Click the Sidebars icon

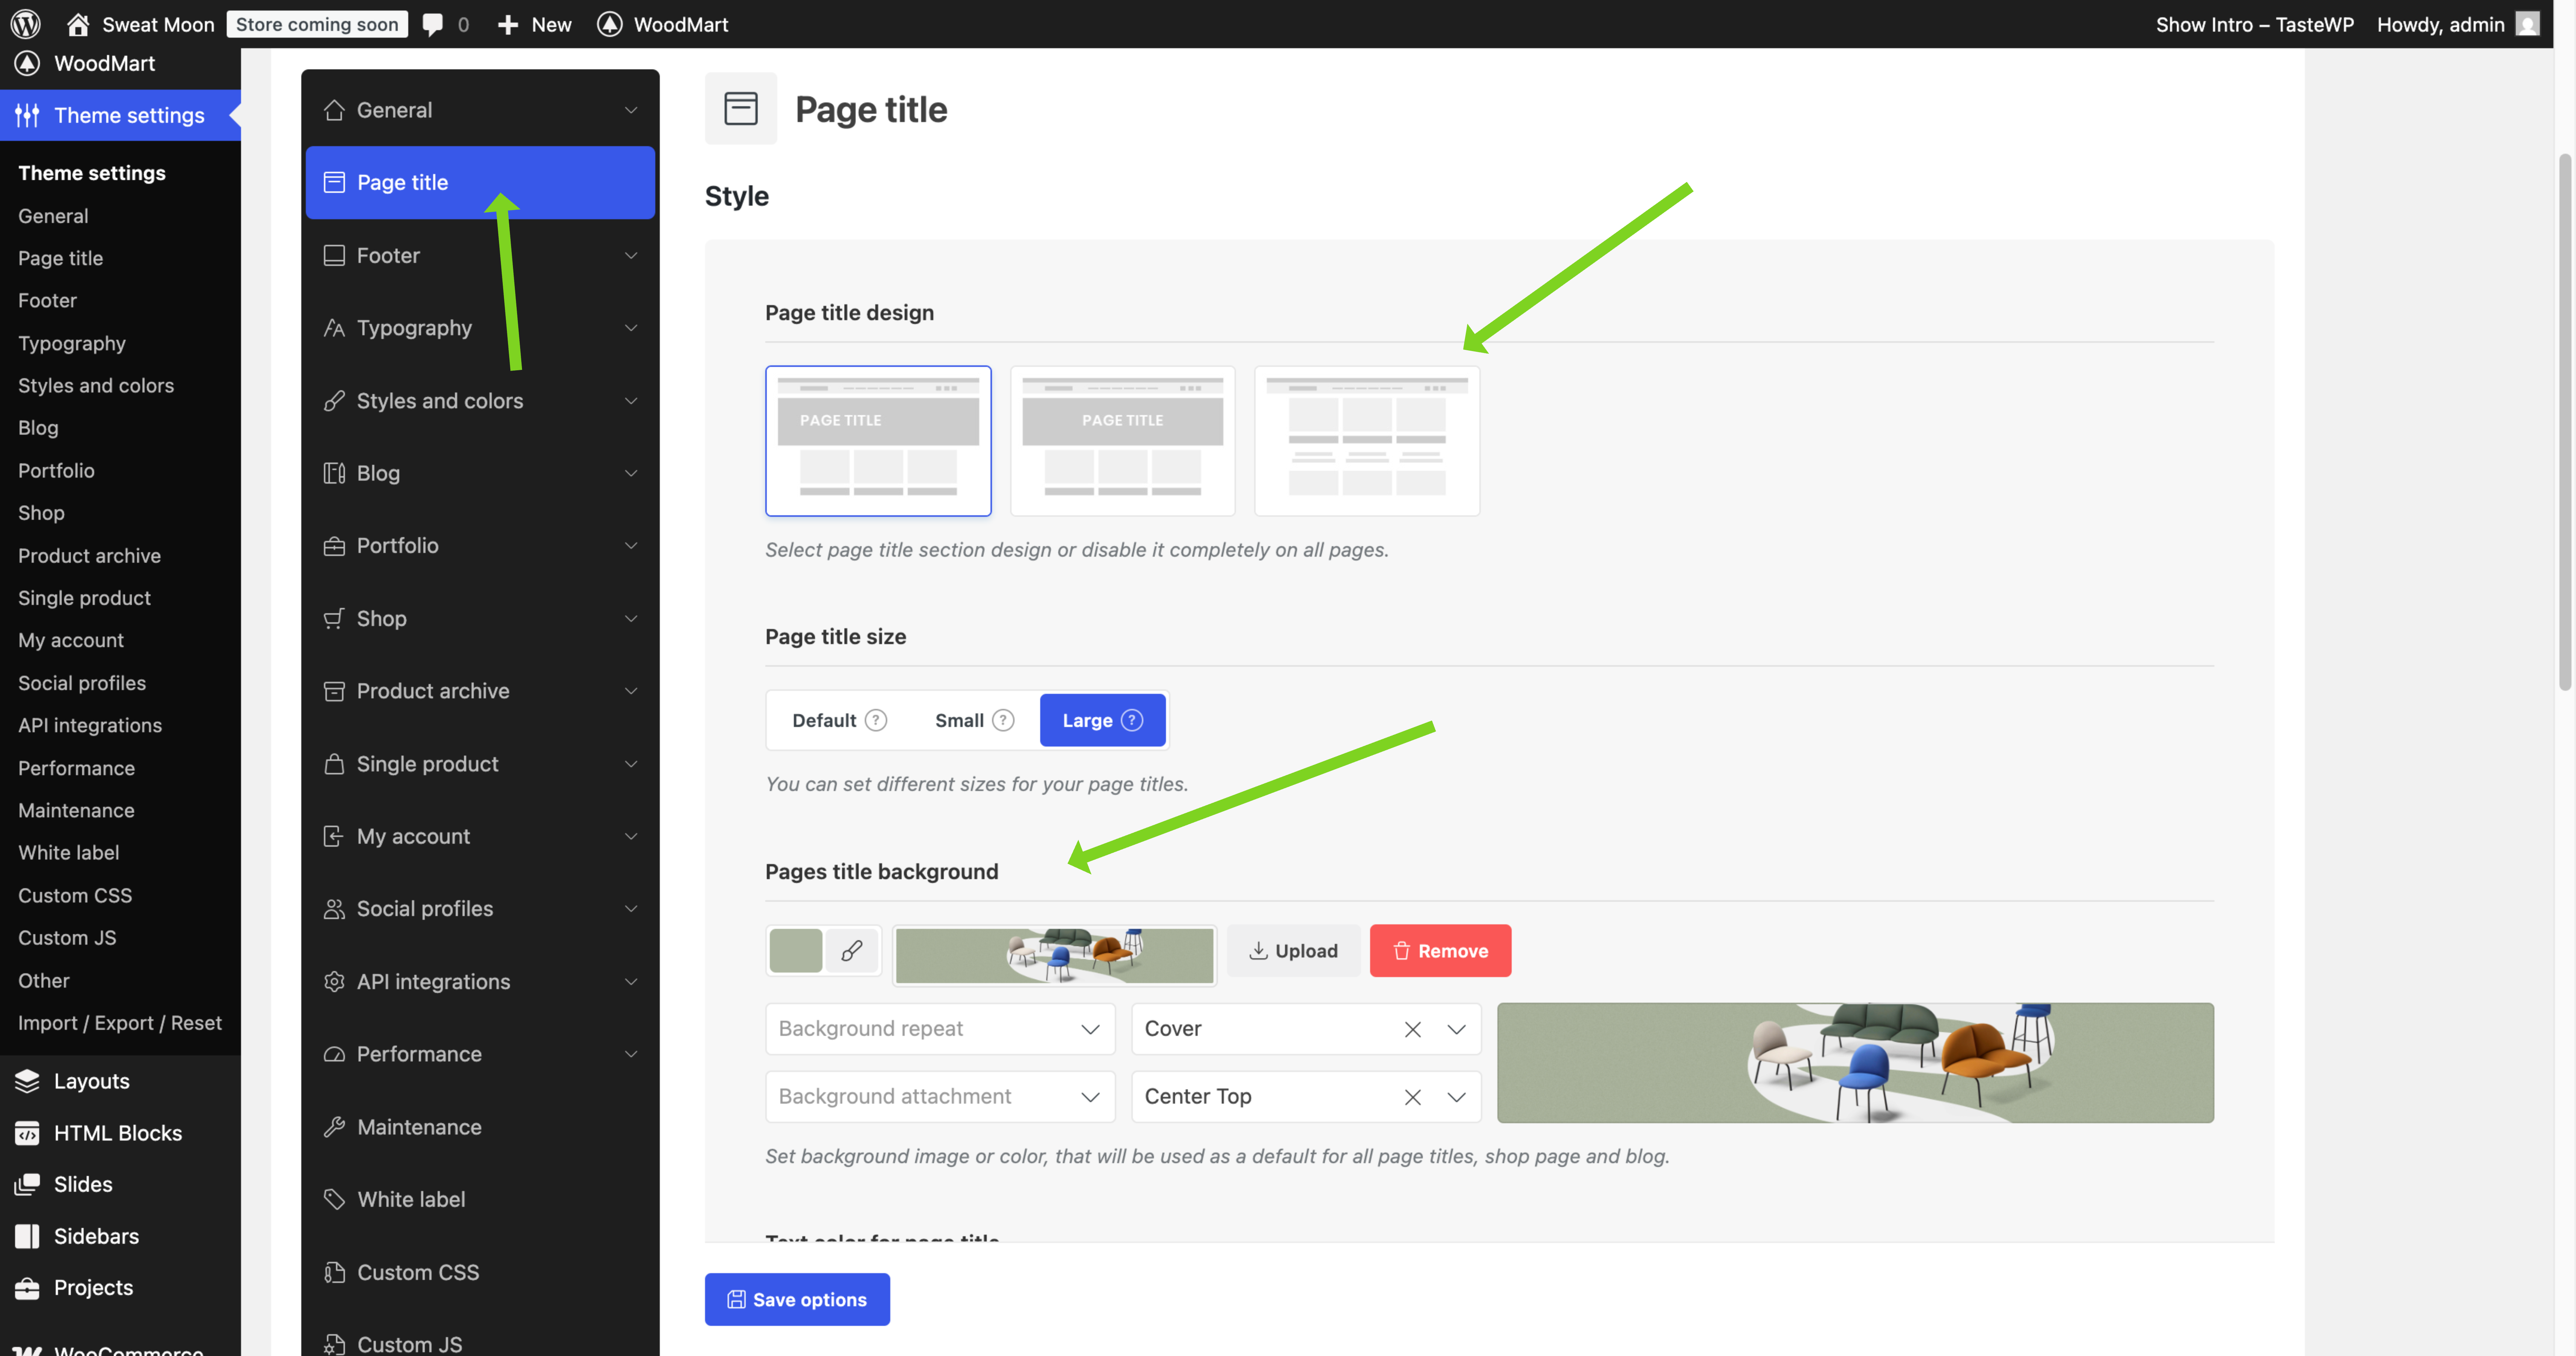click(27, 1236)
